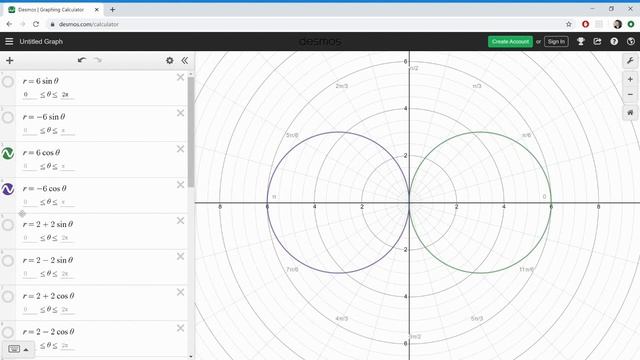Zoom in on the graph
640x360 pixels.
(630, 79)
